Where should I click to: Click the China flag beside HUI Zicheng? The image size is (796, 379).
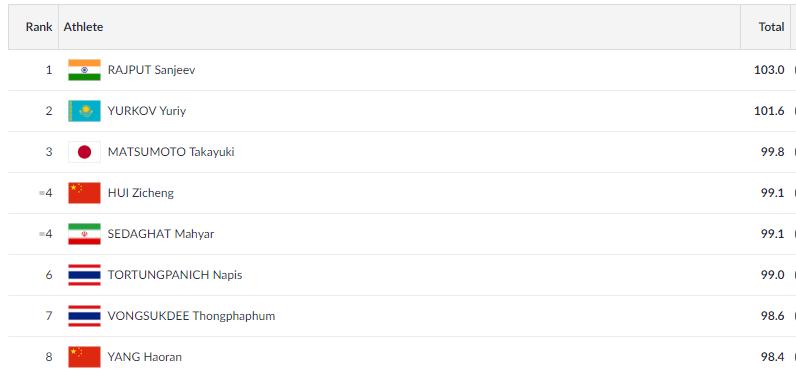pyautogui.click(x=84, y=193)
